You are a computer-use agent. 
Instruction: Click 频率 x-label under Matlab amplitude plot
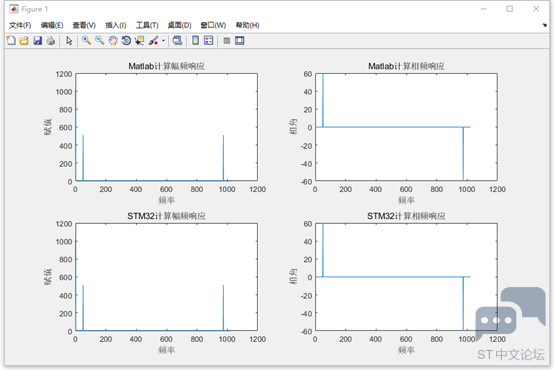(166, 200)
